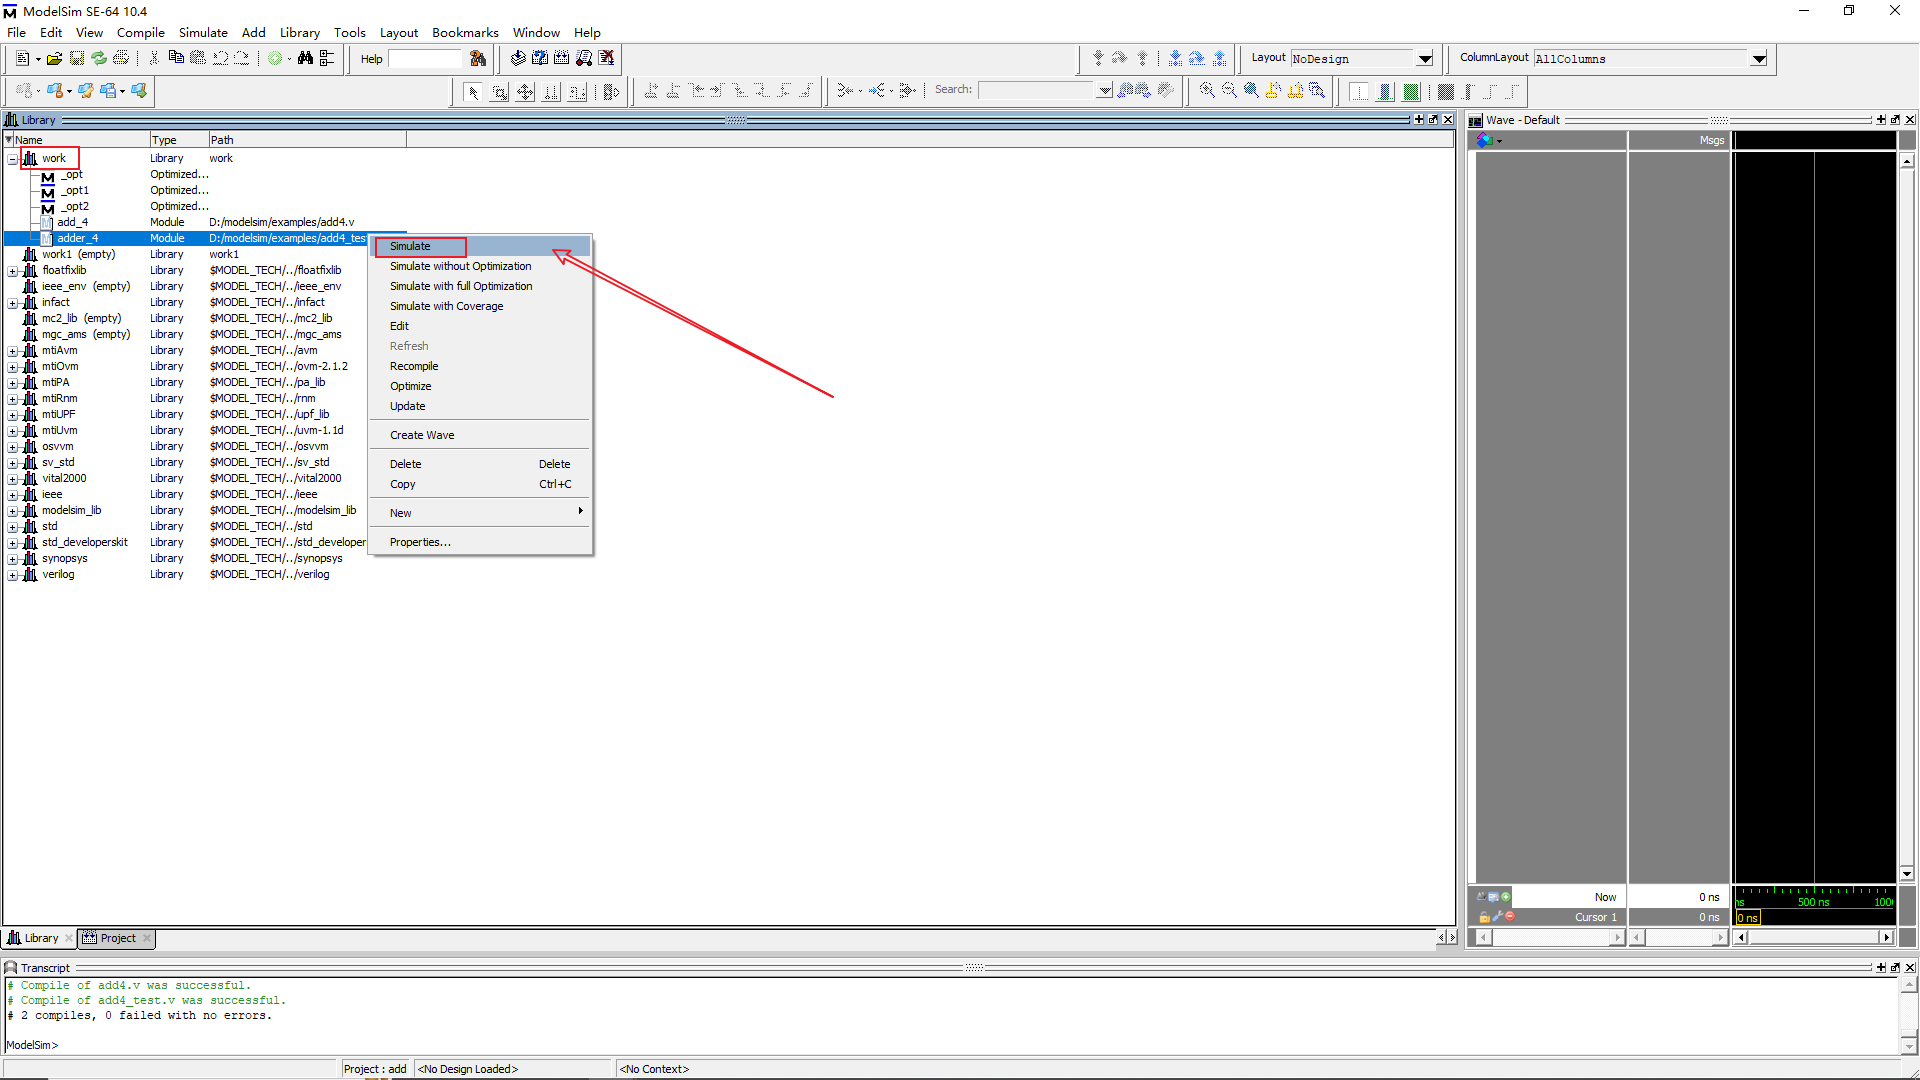
Task: Click the Insert Cursor toolbar icon
Action: point(651,91)
